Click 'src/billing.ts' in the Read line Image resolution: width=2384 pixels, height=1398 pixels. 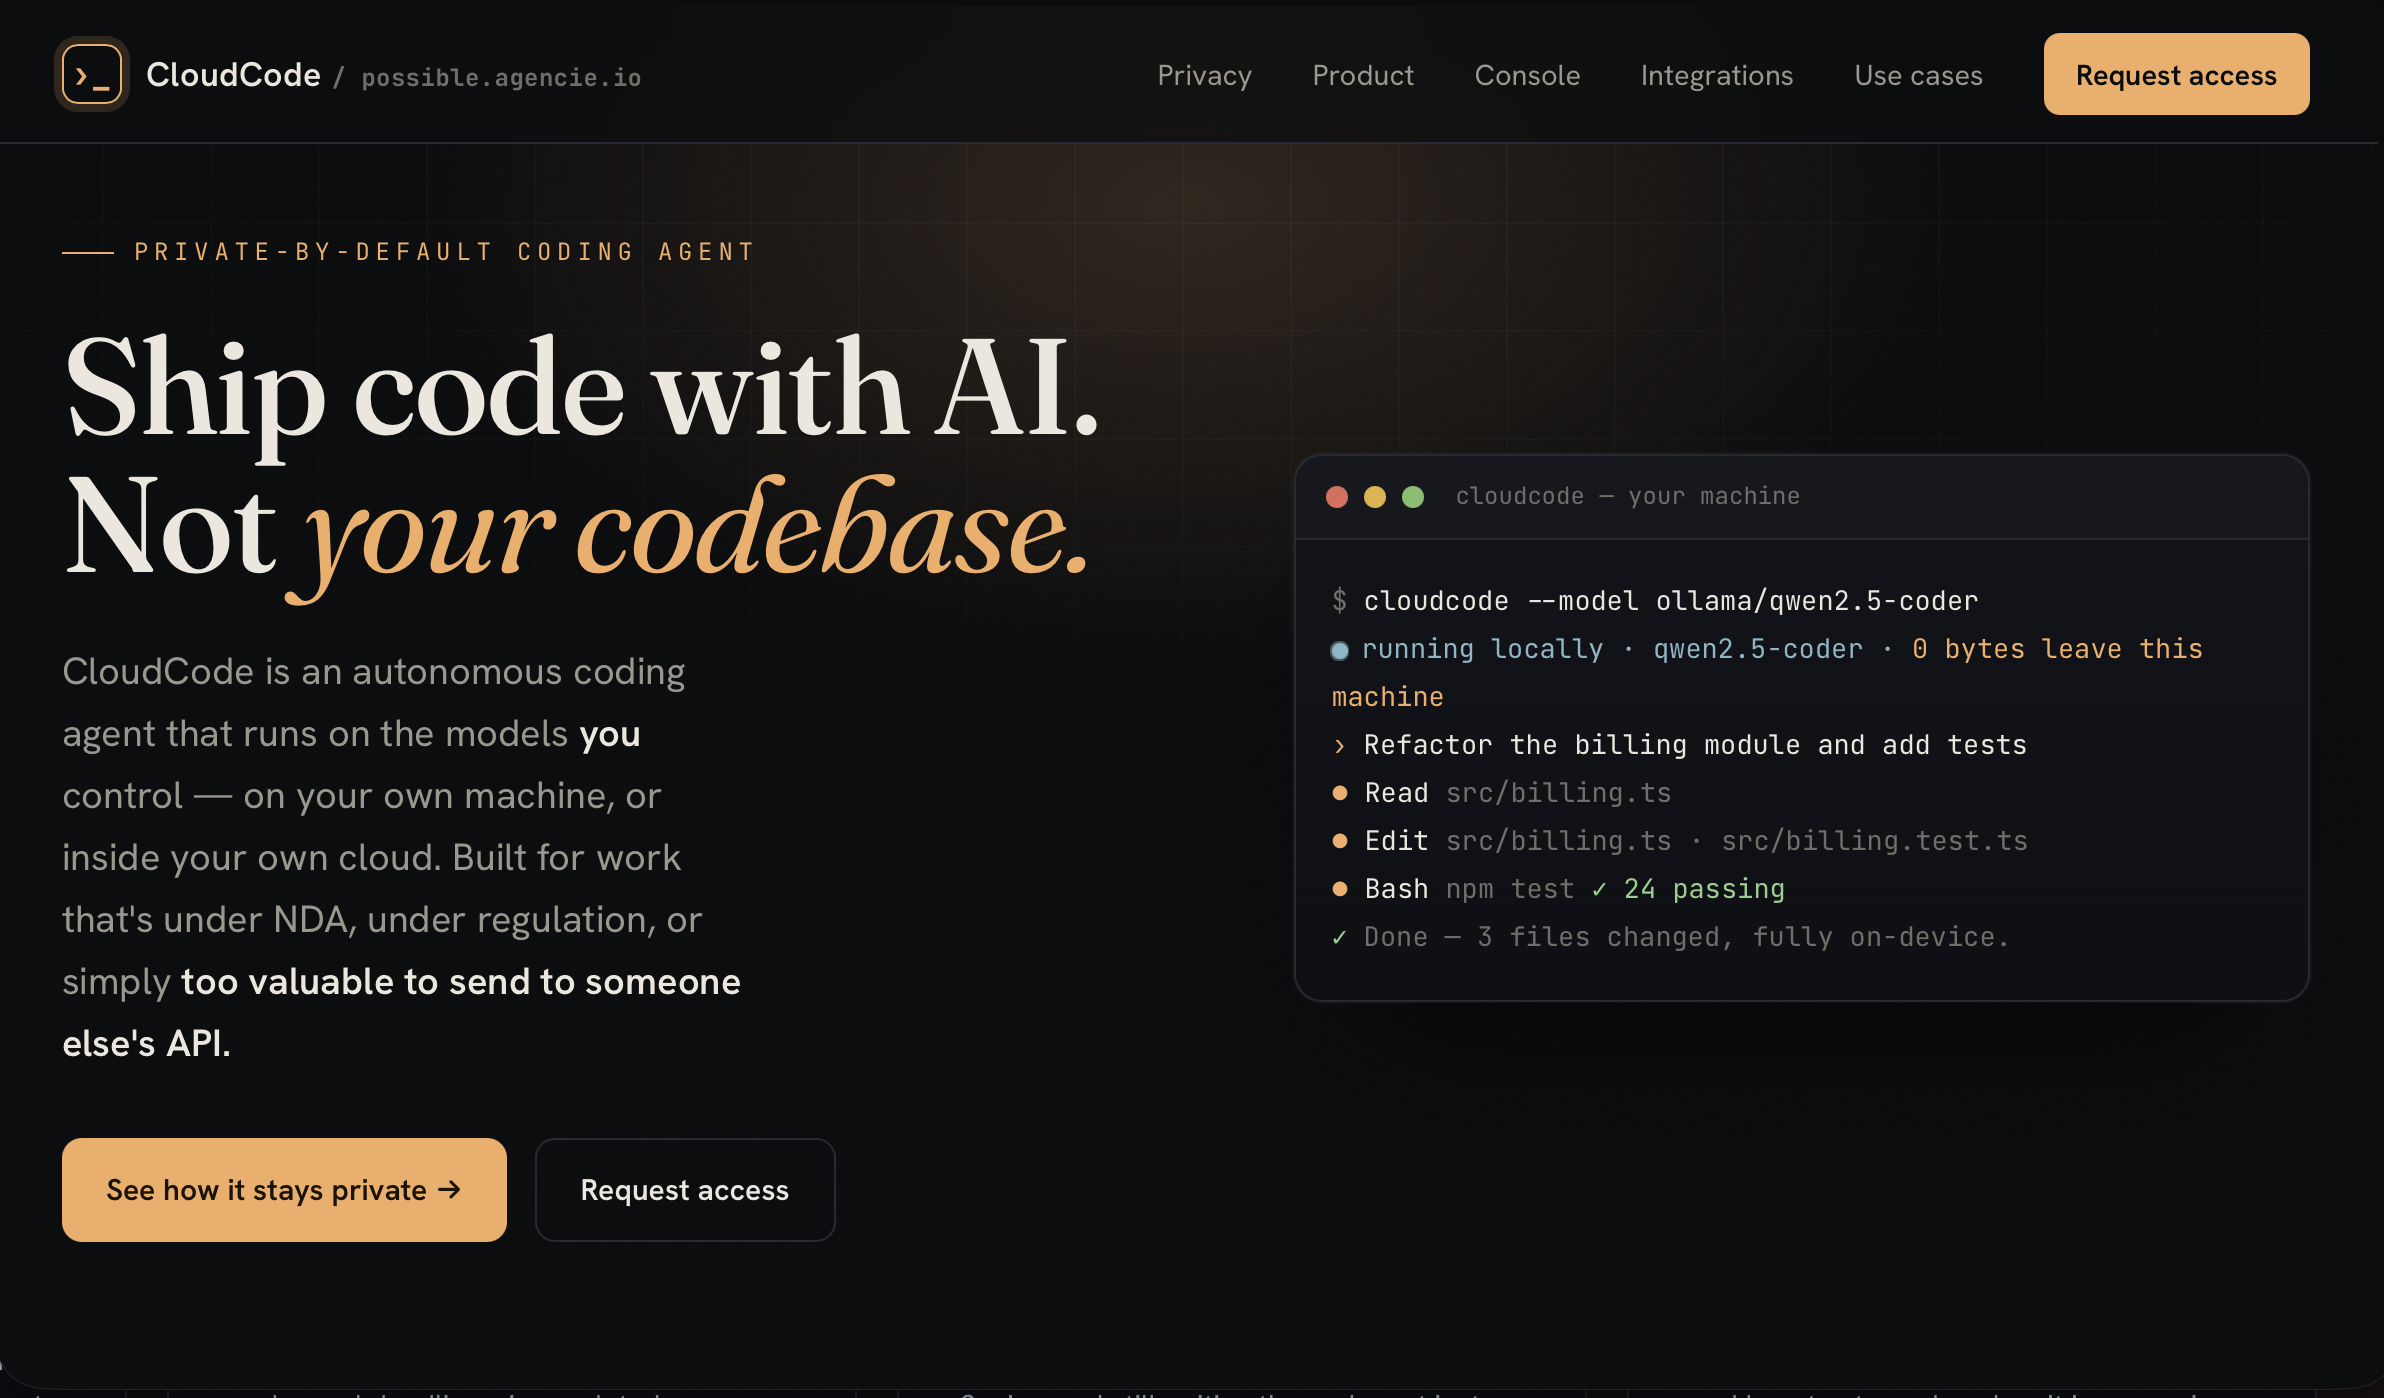click(x=1558, y=793)
